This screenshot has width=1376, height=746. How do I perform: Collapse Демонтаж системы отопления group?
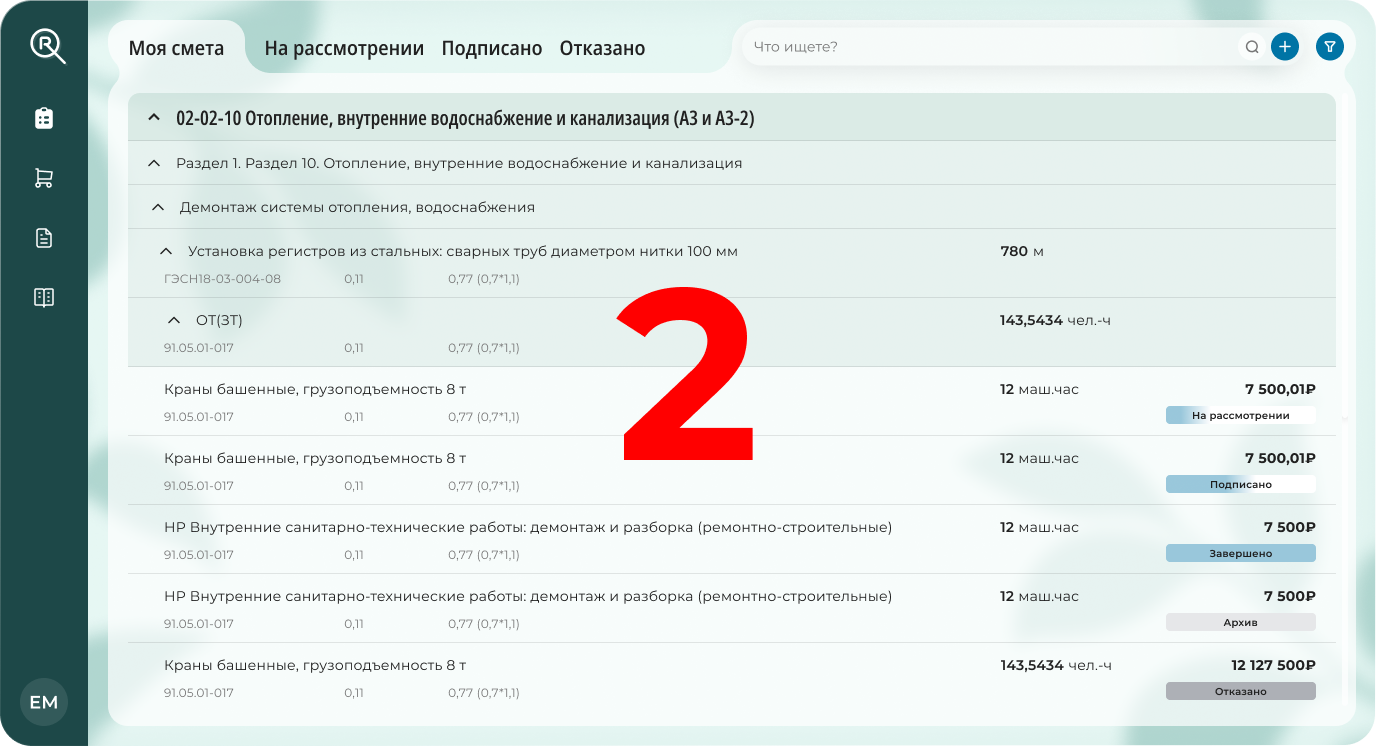pos(157,206)
